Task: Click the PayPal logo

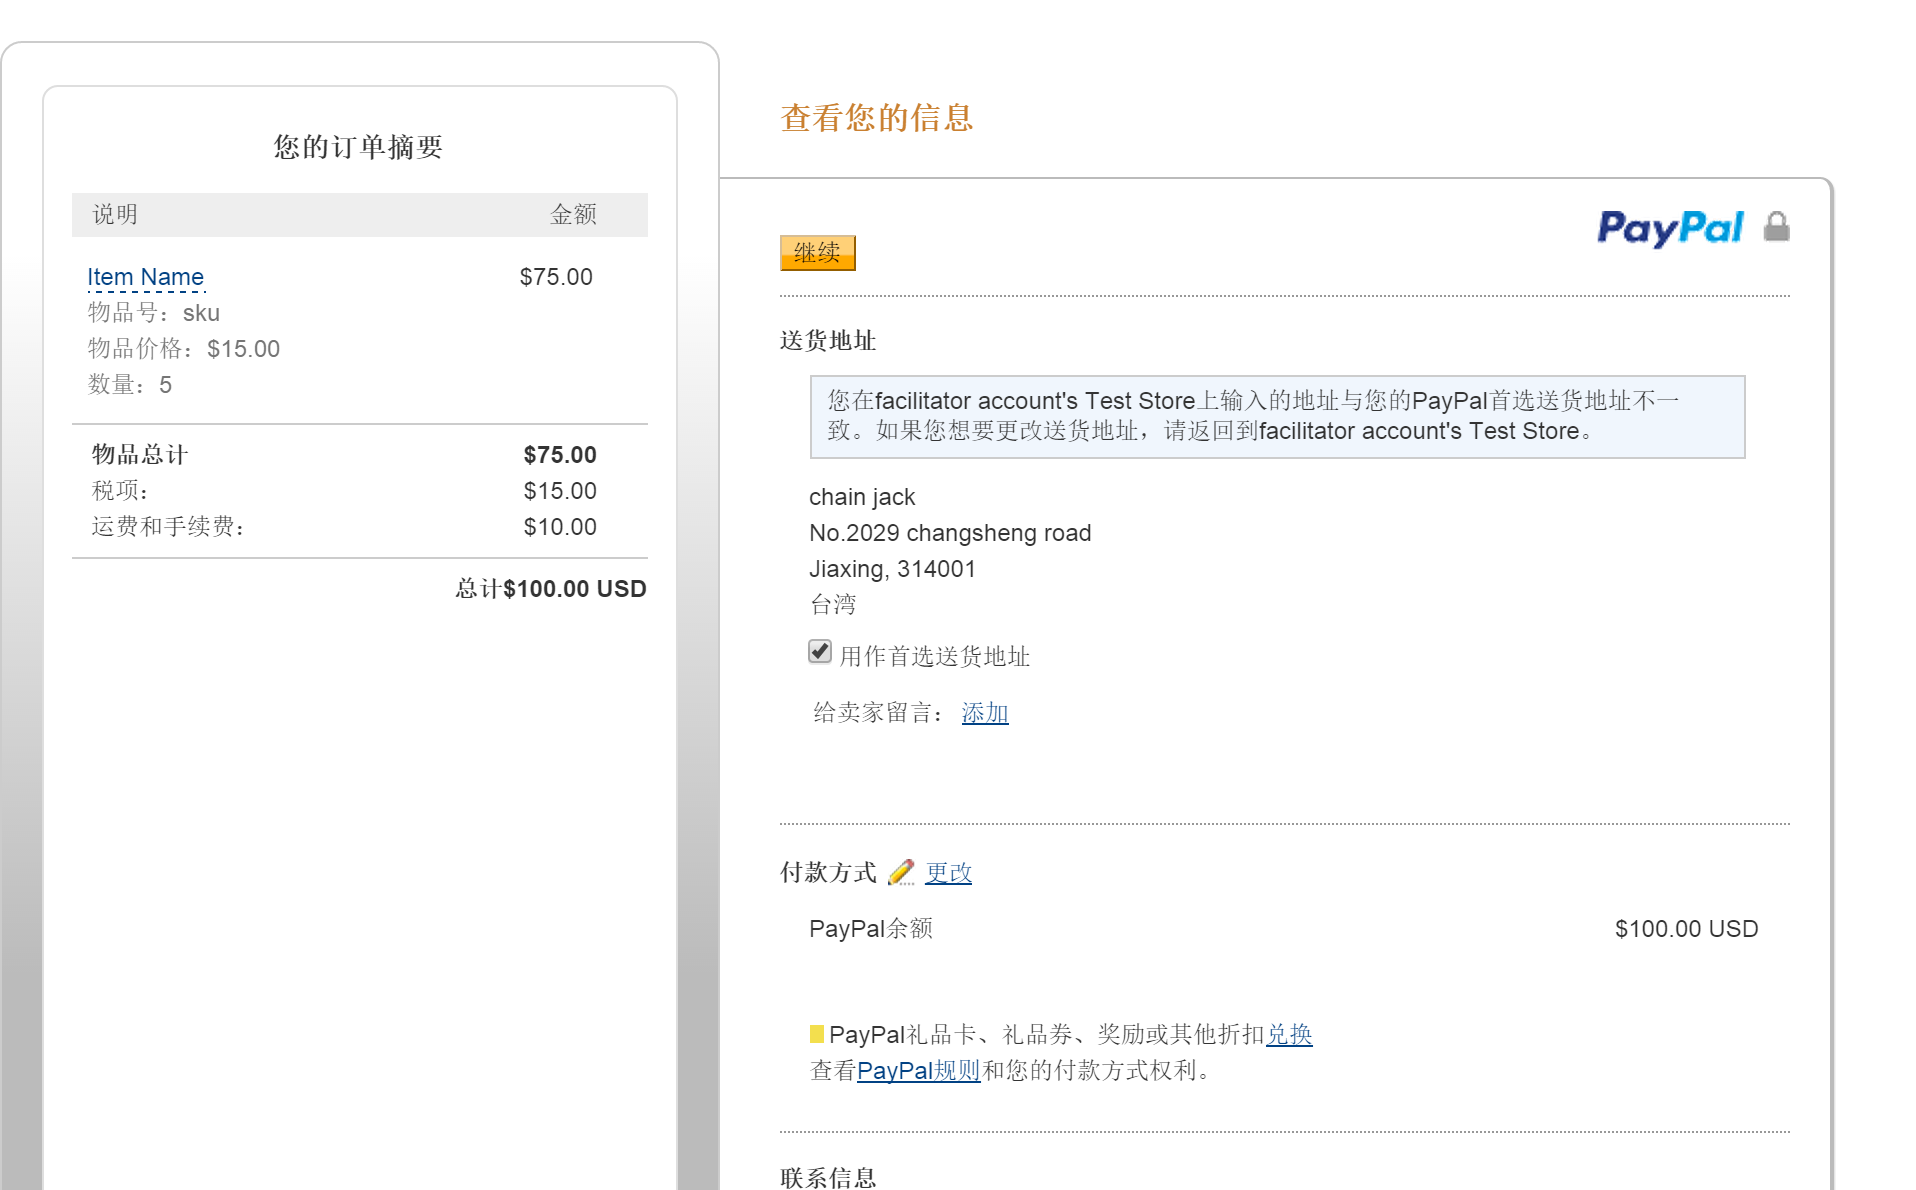Action: [x=1669, y=228]
